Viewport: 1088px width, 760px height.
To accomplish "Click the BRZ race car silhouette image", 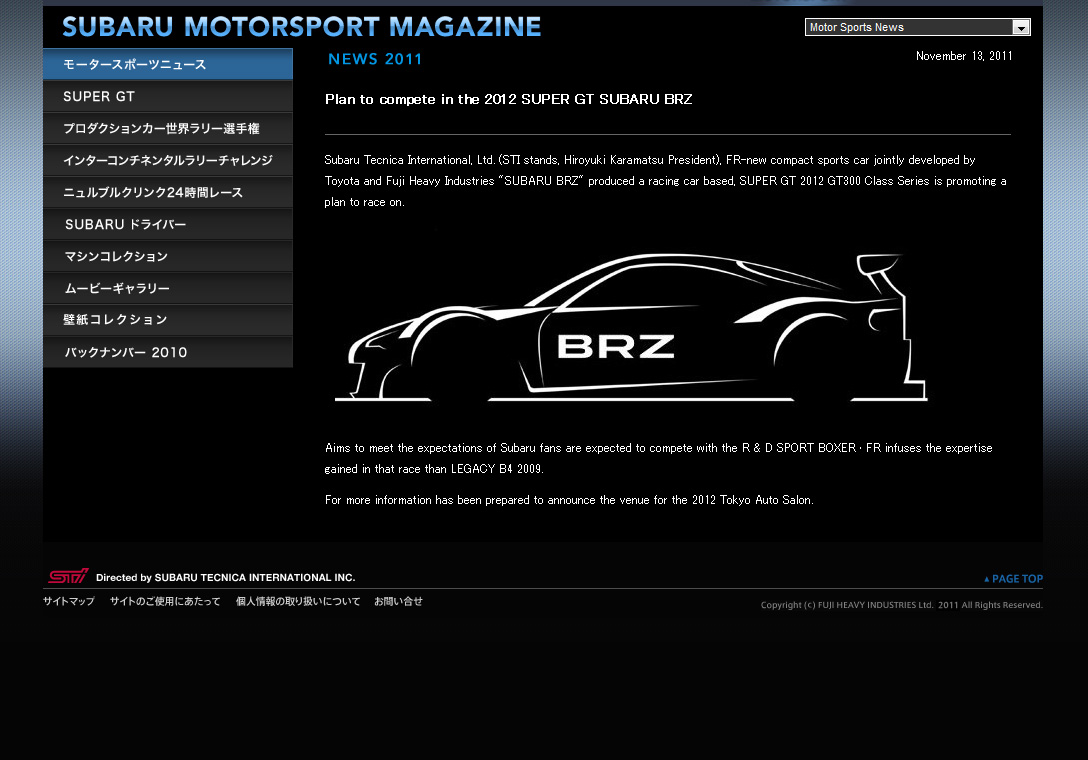I will [630, 328].
